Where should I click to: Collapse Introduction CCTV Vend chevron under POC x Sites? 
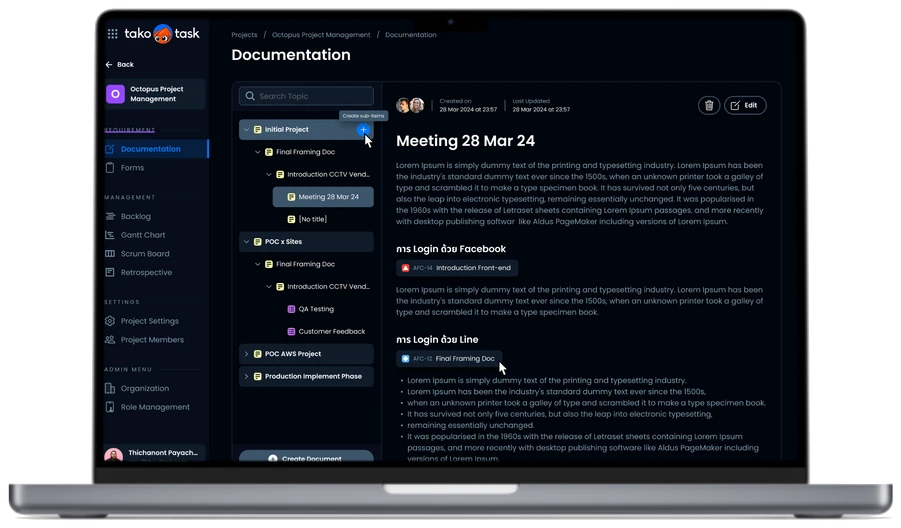pyautogui.click(x=269, y=287)
